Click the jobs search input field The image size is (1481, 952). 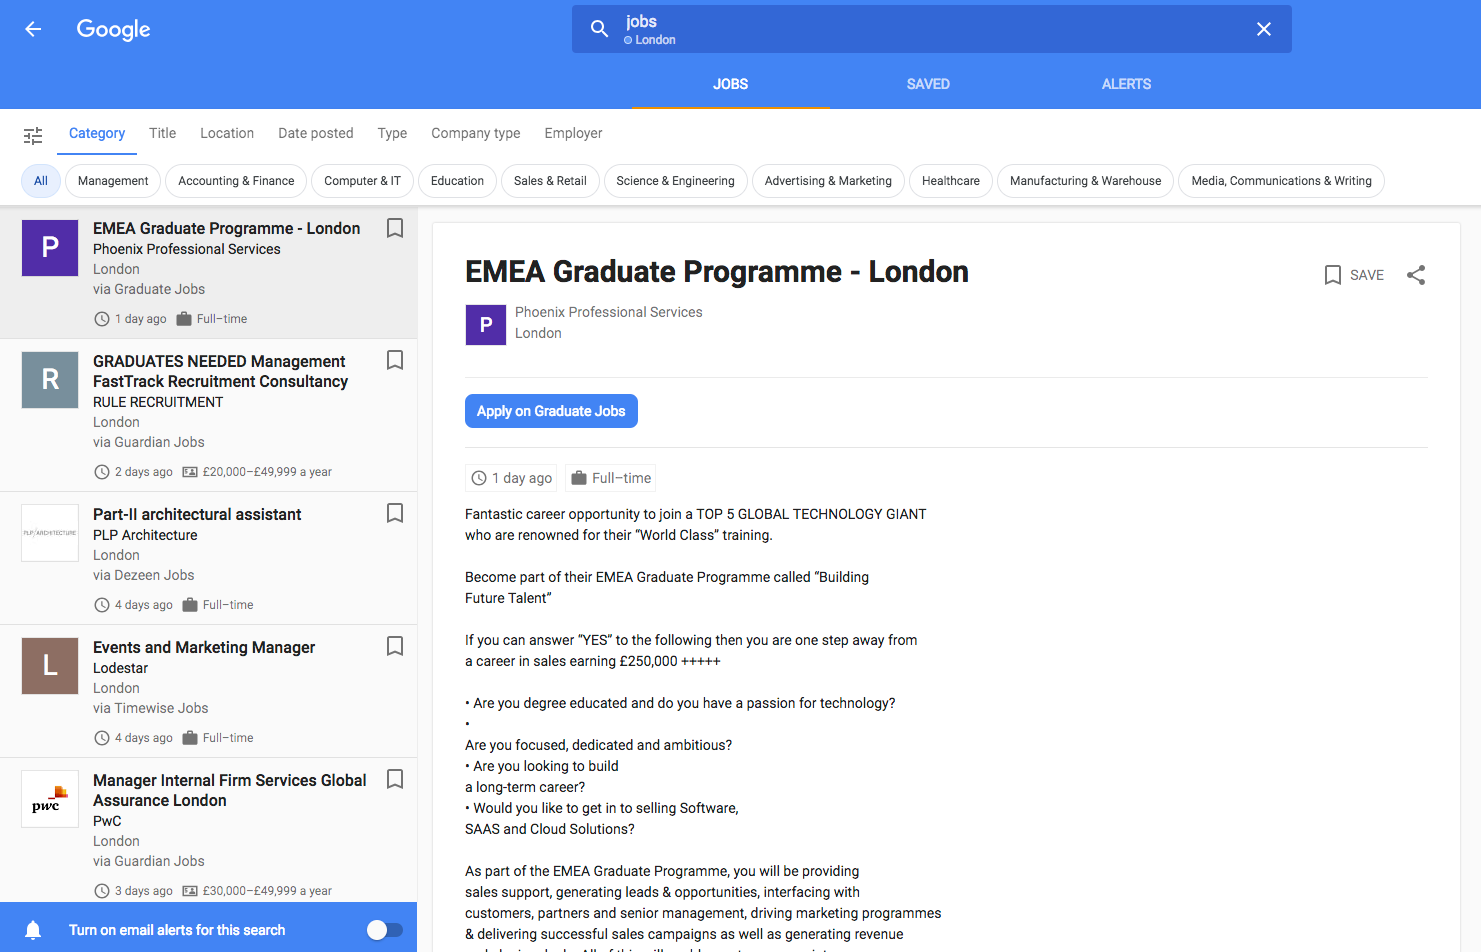point(930,29)
